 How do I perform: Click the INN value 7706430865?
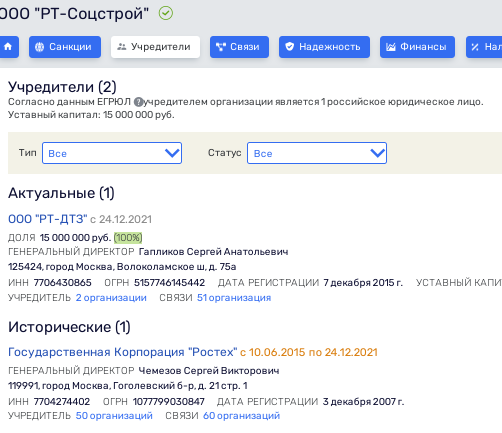[x=63, y=283]
